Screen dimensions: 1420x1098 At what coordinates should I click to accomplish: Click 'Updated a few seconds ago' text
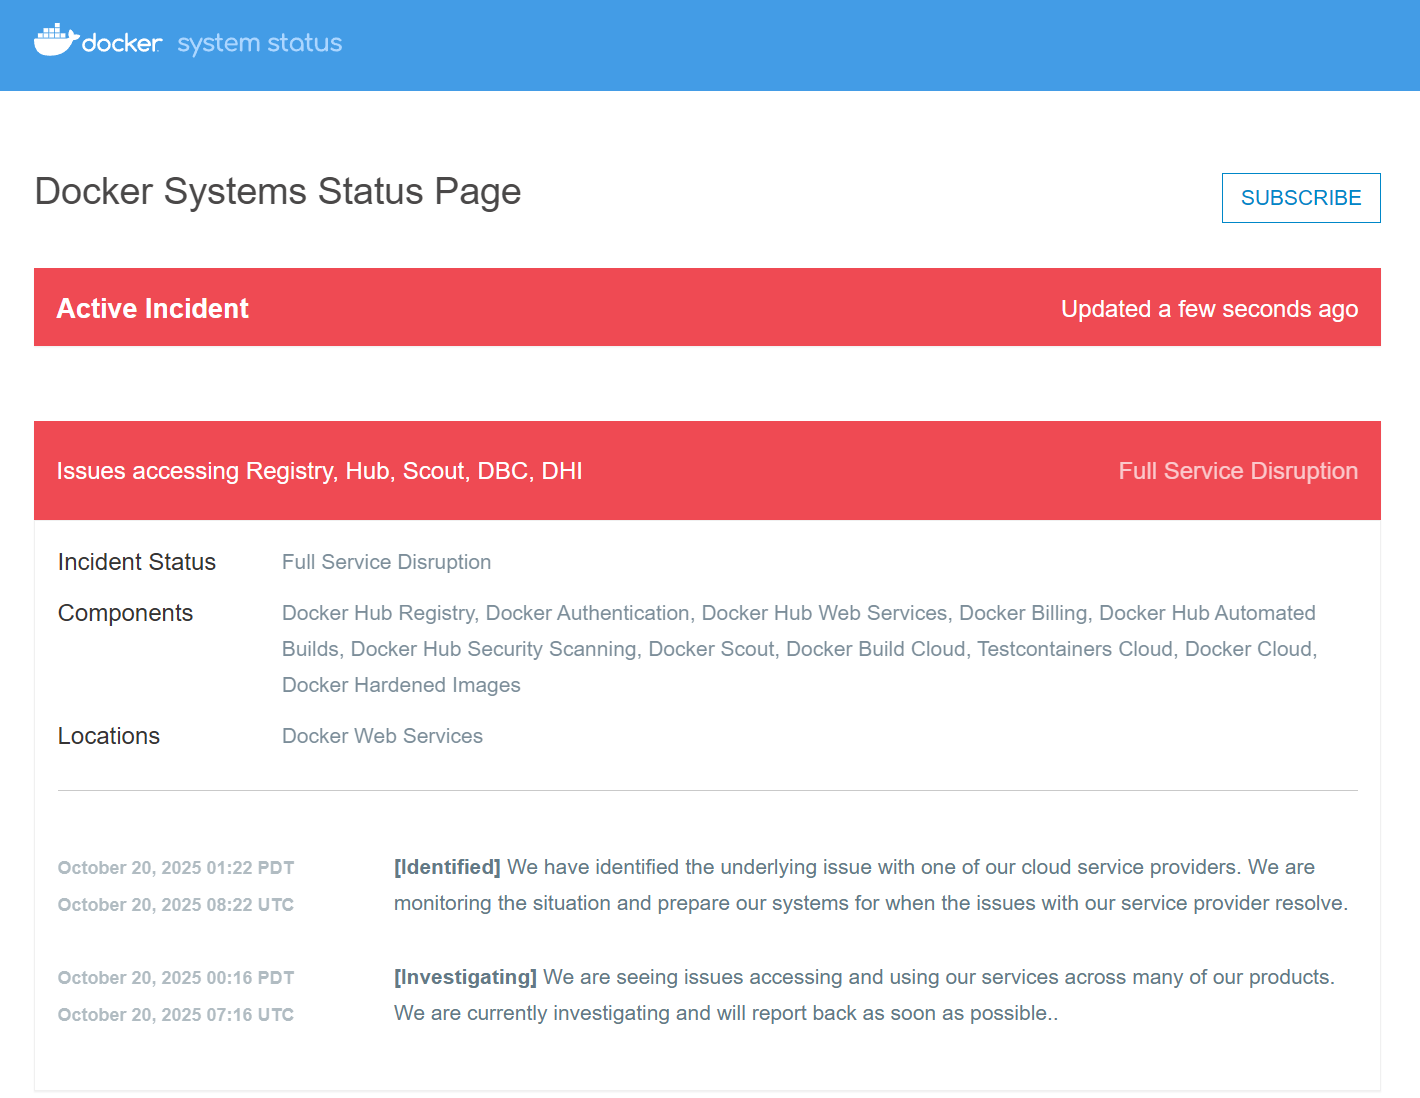pyautogui.click(x=1208, y=309)
